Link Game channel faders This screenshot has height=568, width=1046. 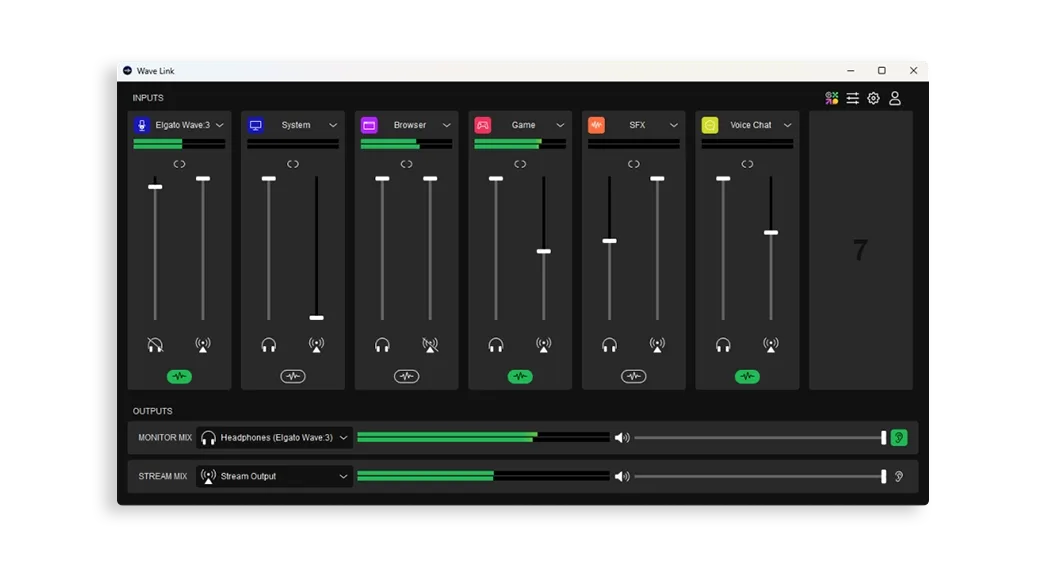pyautogui.click(x=520, y=164)
